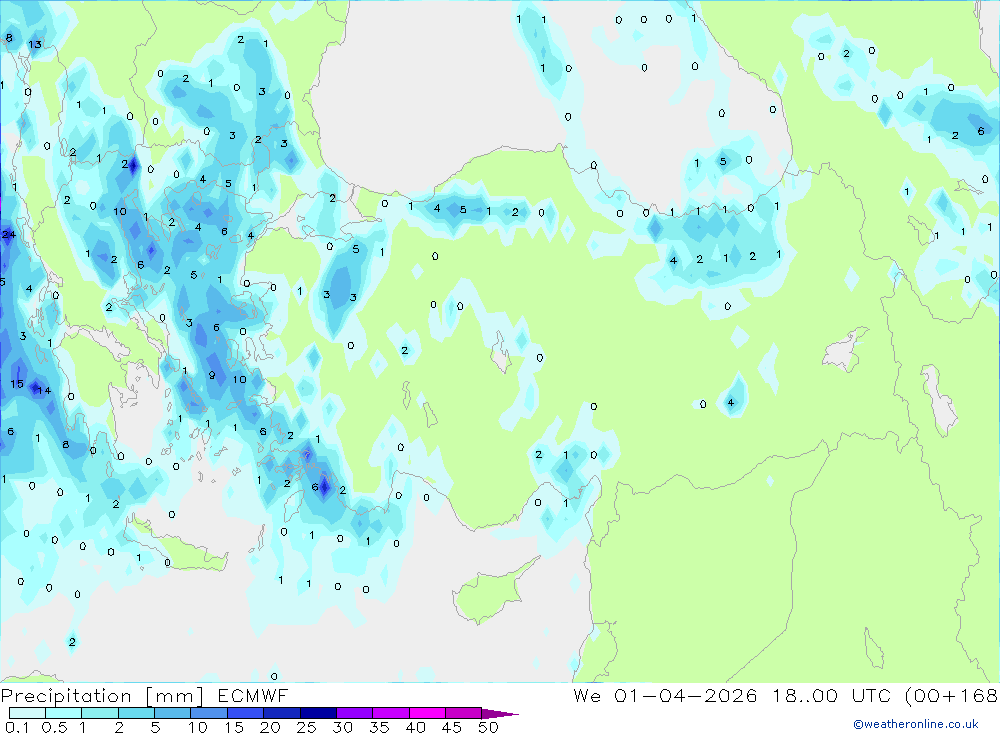Image resolution: width=1000 pixels, height=733 pixels.
Task: Click the legend label '20'
Action: coord(270,727)
